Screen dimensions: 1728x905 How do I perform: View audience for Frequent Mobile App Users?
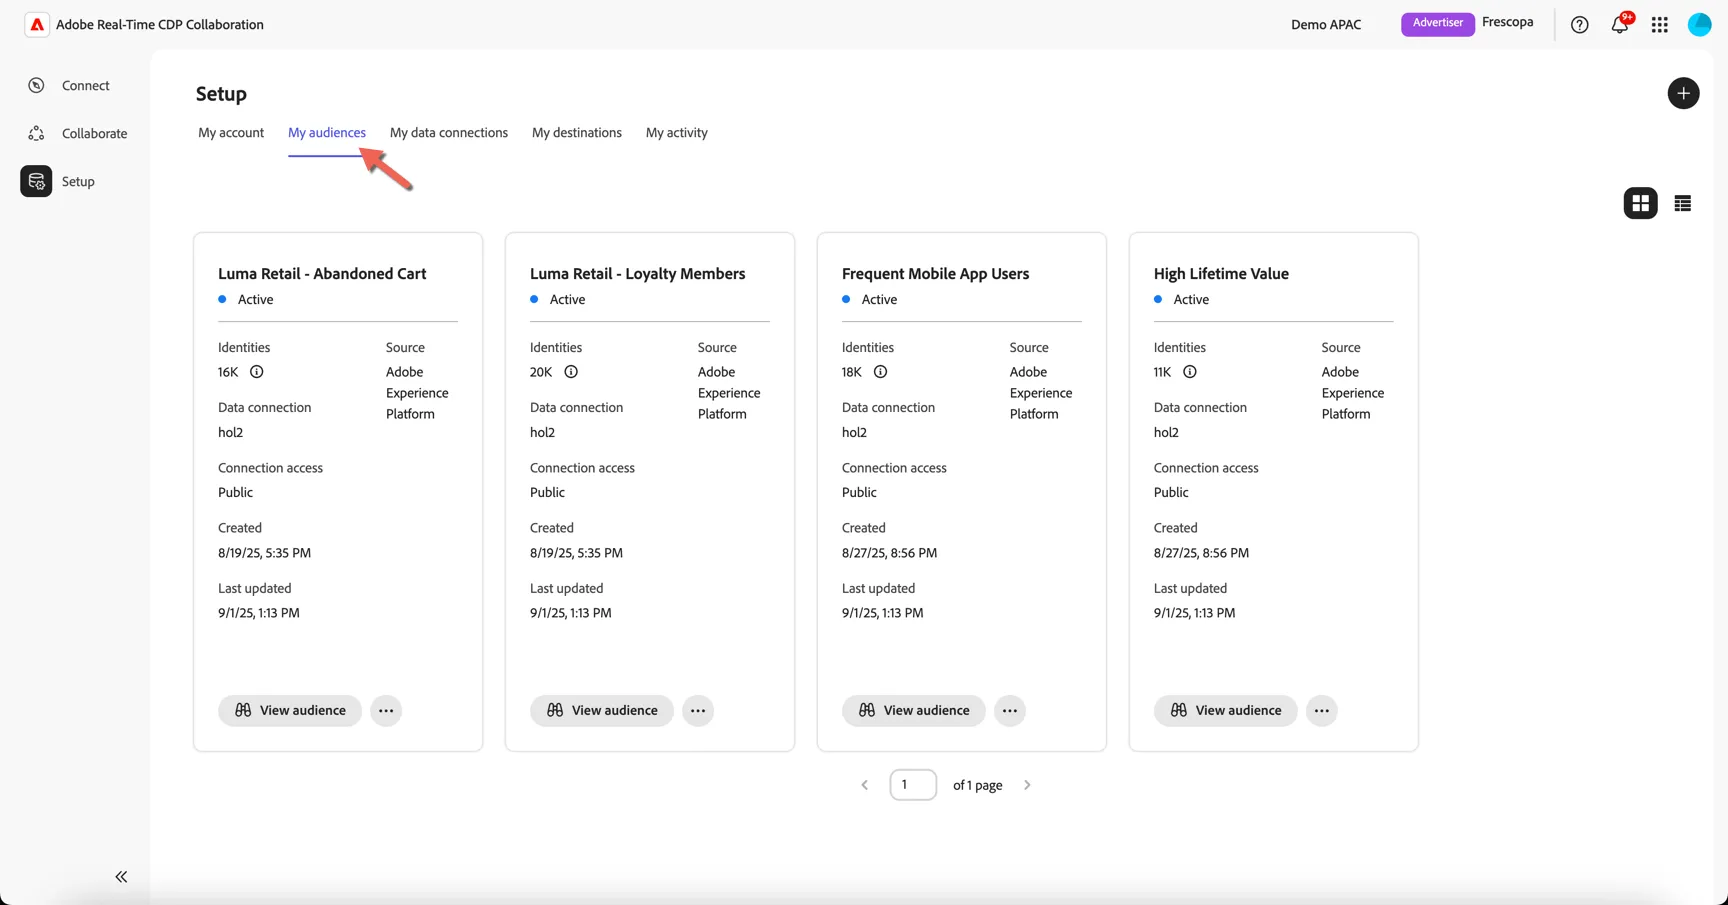click(914, 711)
